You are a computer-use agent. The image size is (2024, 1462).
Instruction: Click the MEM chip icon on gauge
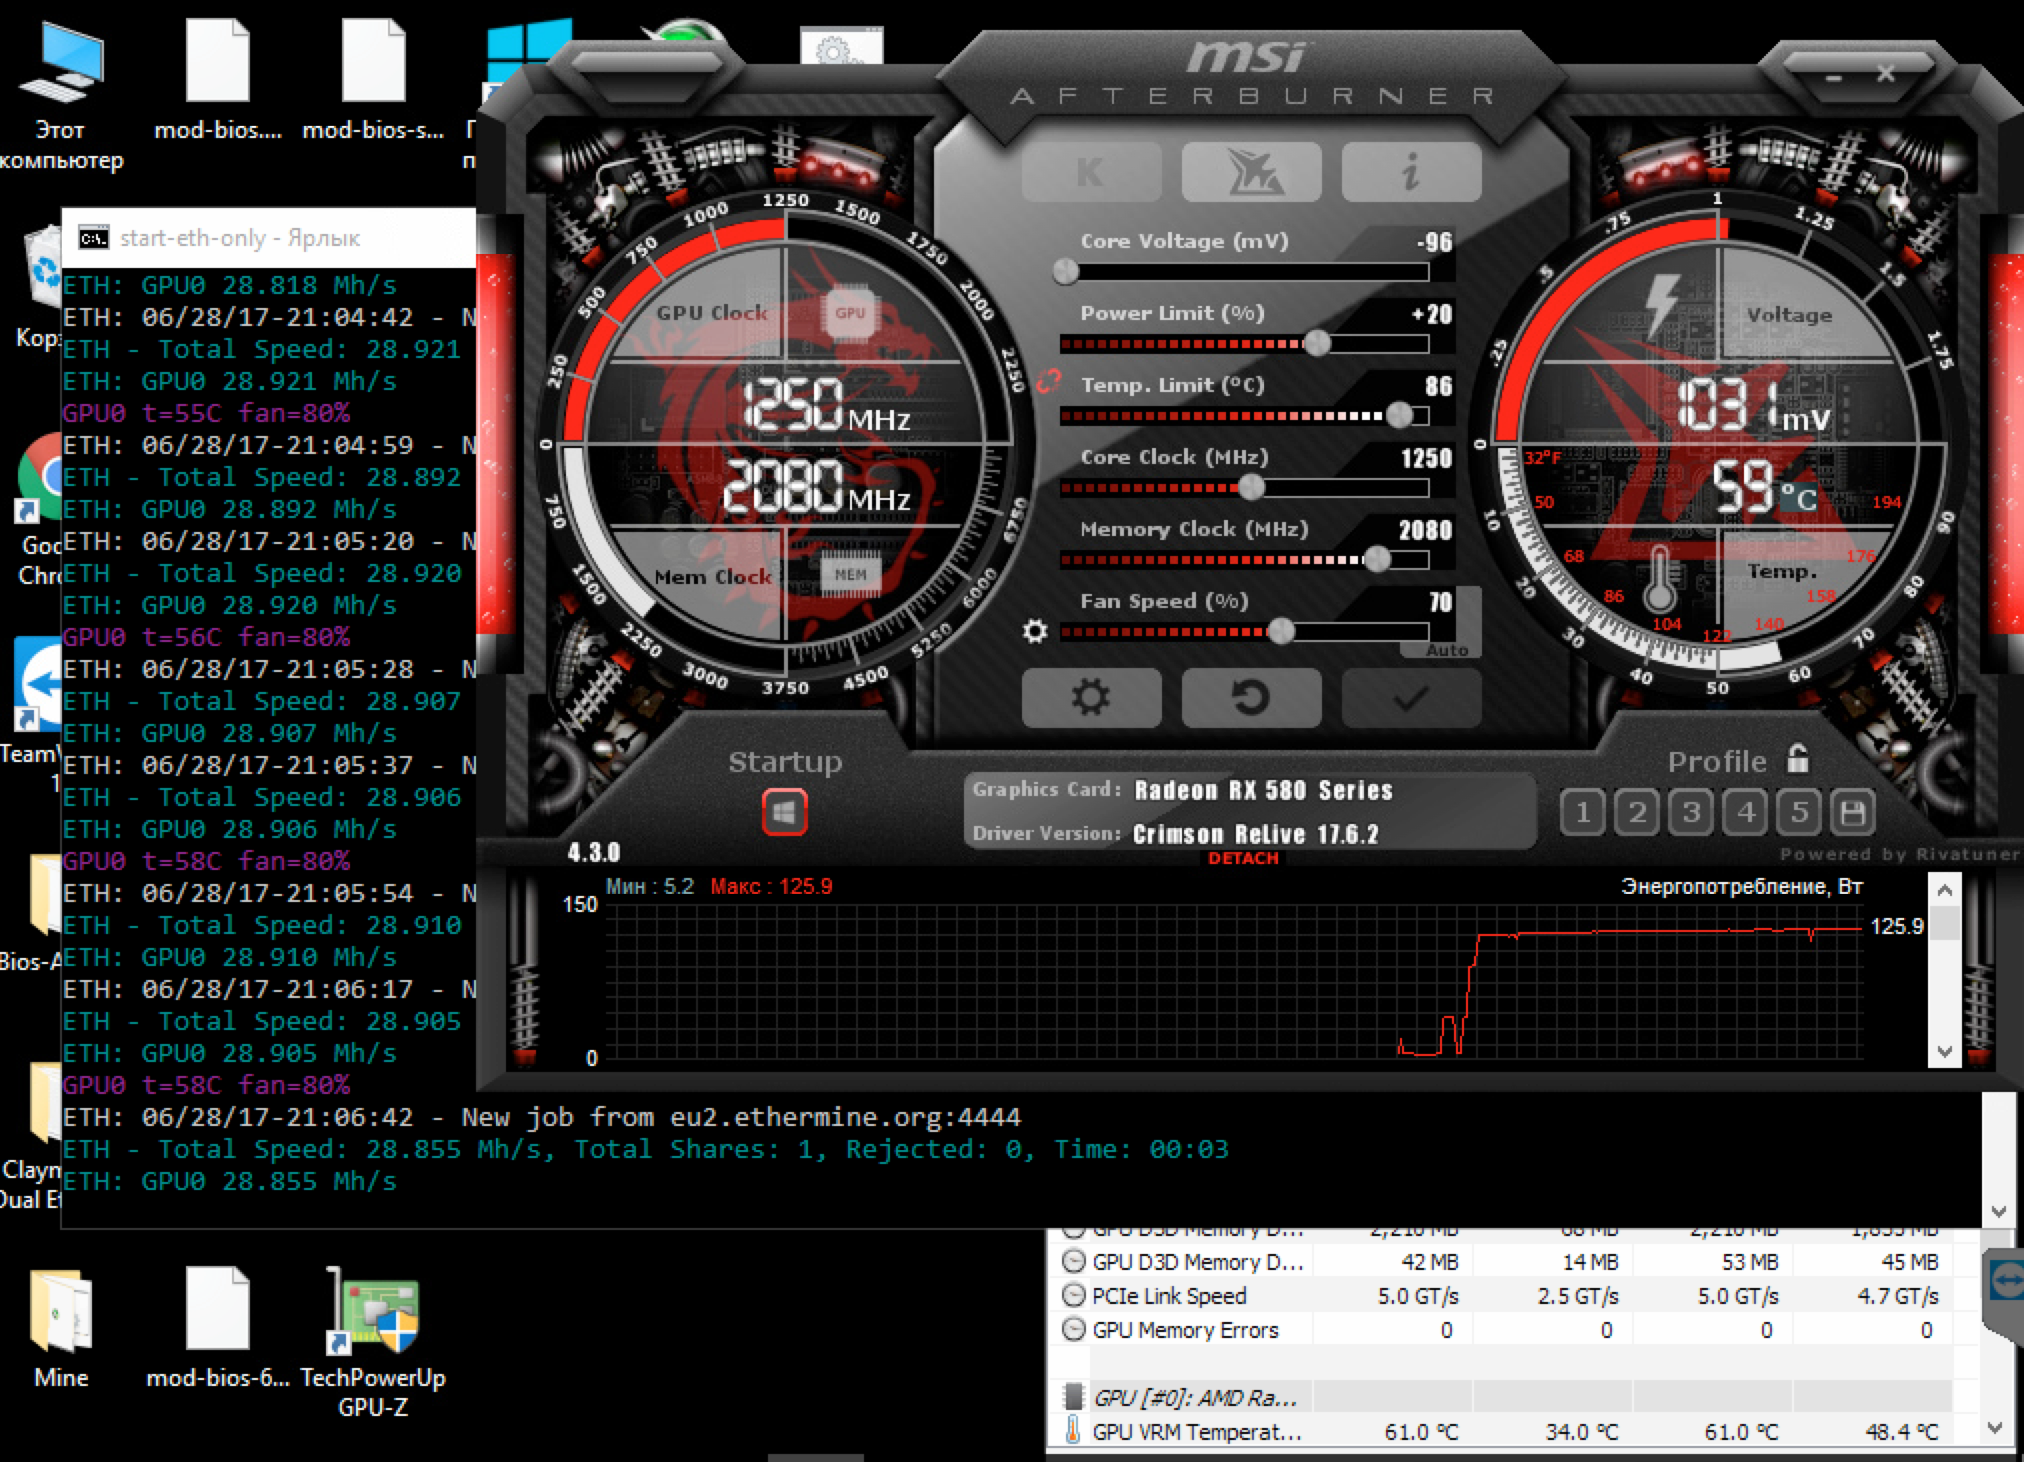pos(851,574)
